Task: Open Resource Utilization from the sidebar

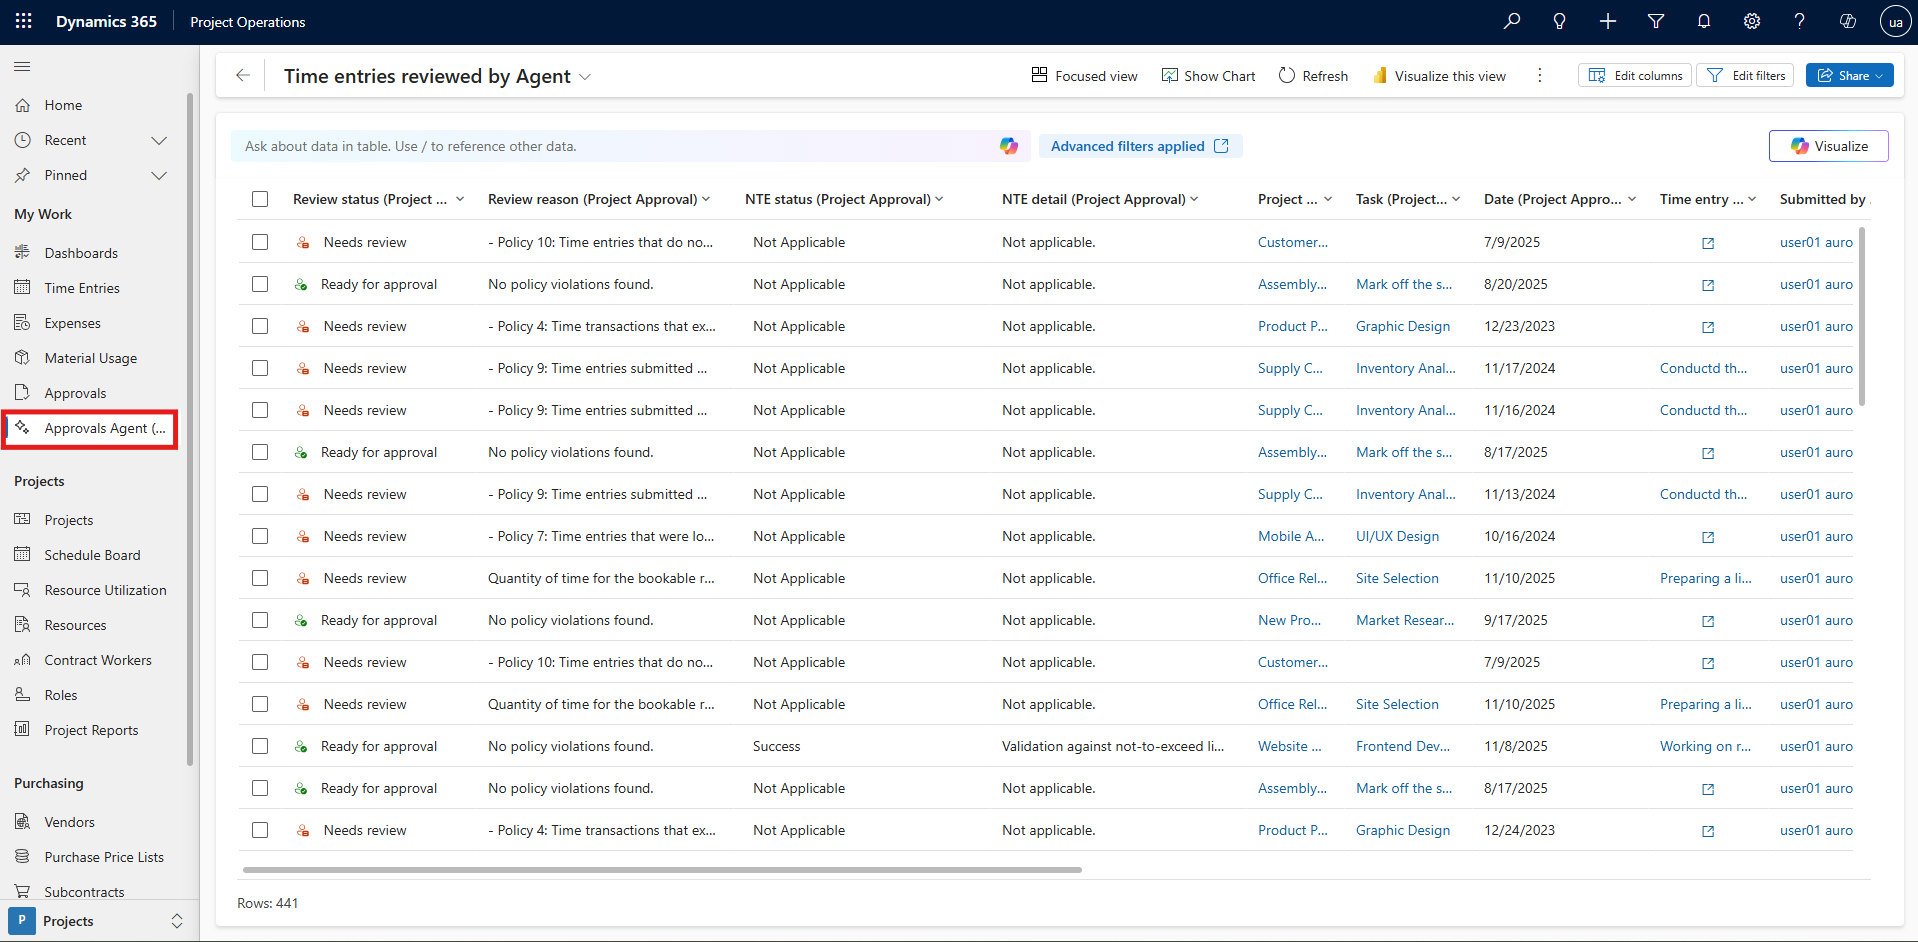Action: pos(105,589)
